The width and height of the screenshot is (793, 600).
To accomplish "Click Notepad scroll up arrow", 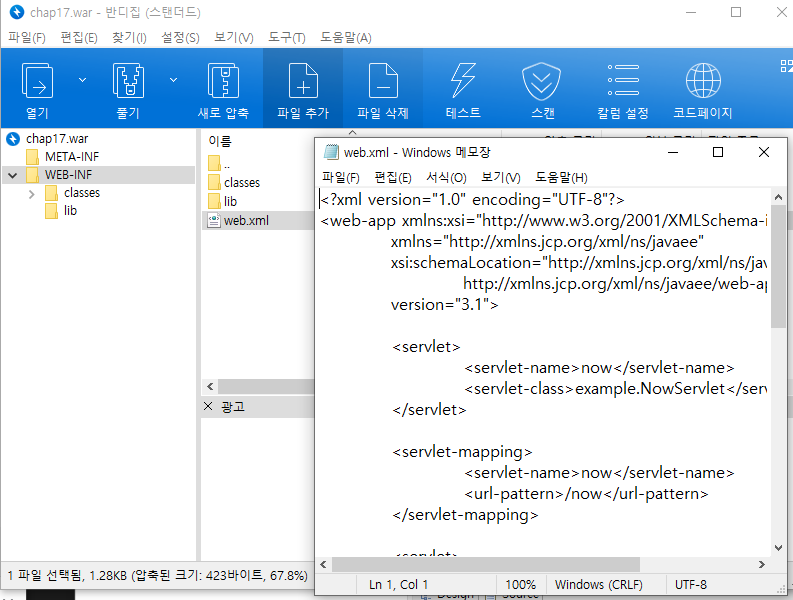I will 778,197.
